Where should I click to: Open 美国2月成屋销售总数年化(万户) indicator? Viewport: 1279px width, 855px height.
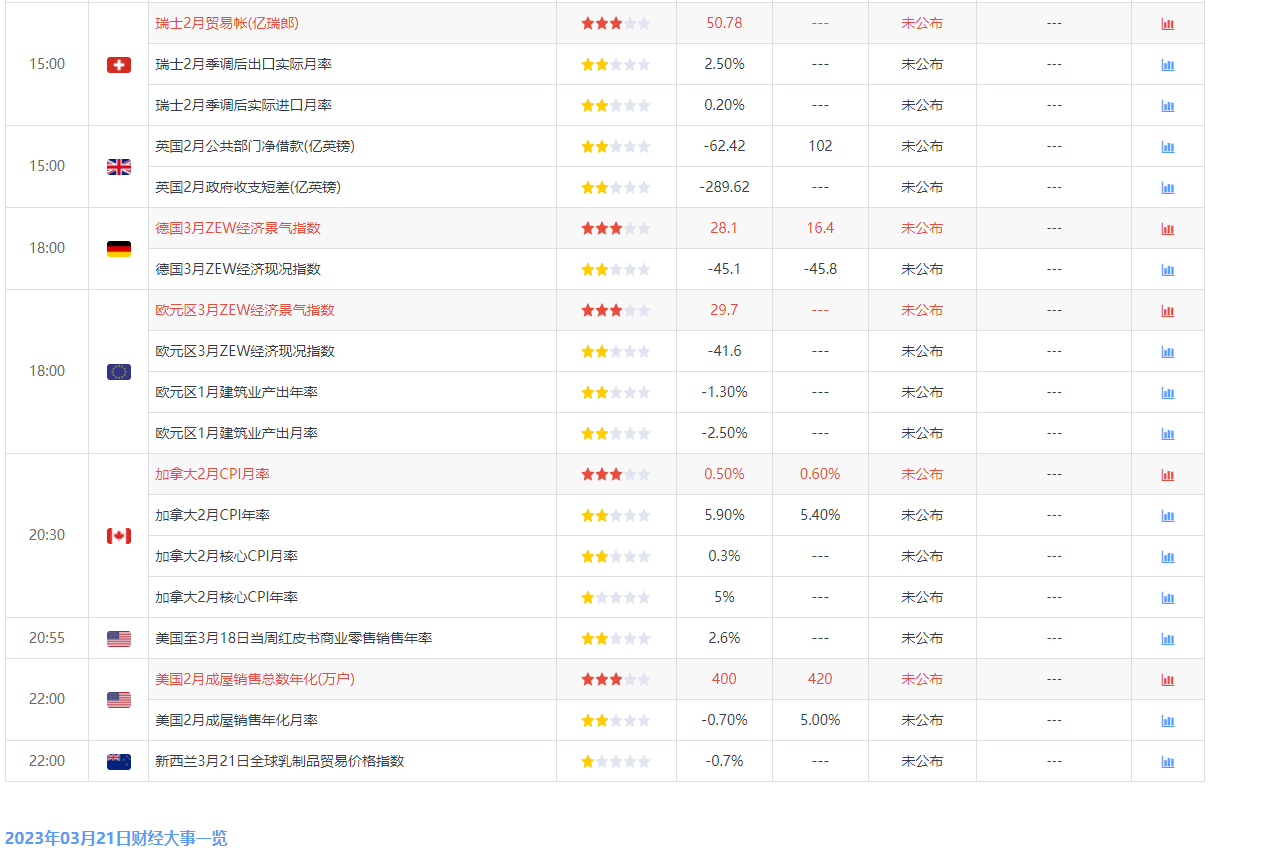(255, 679)
